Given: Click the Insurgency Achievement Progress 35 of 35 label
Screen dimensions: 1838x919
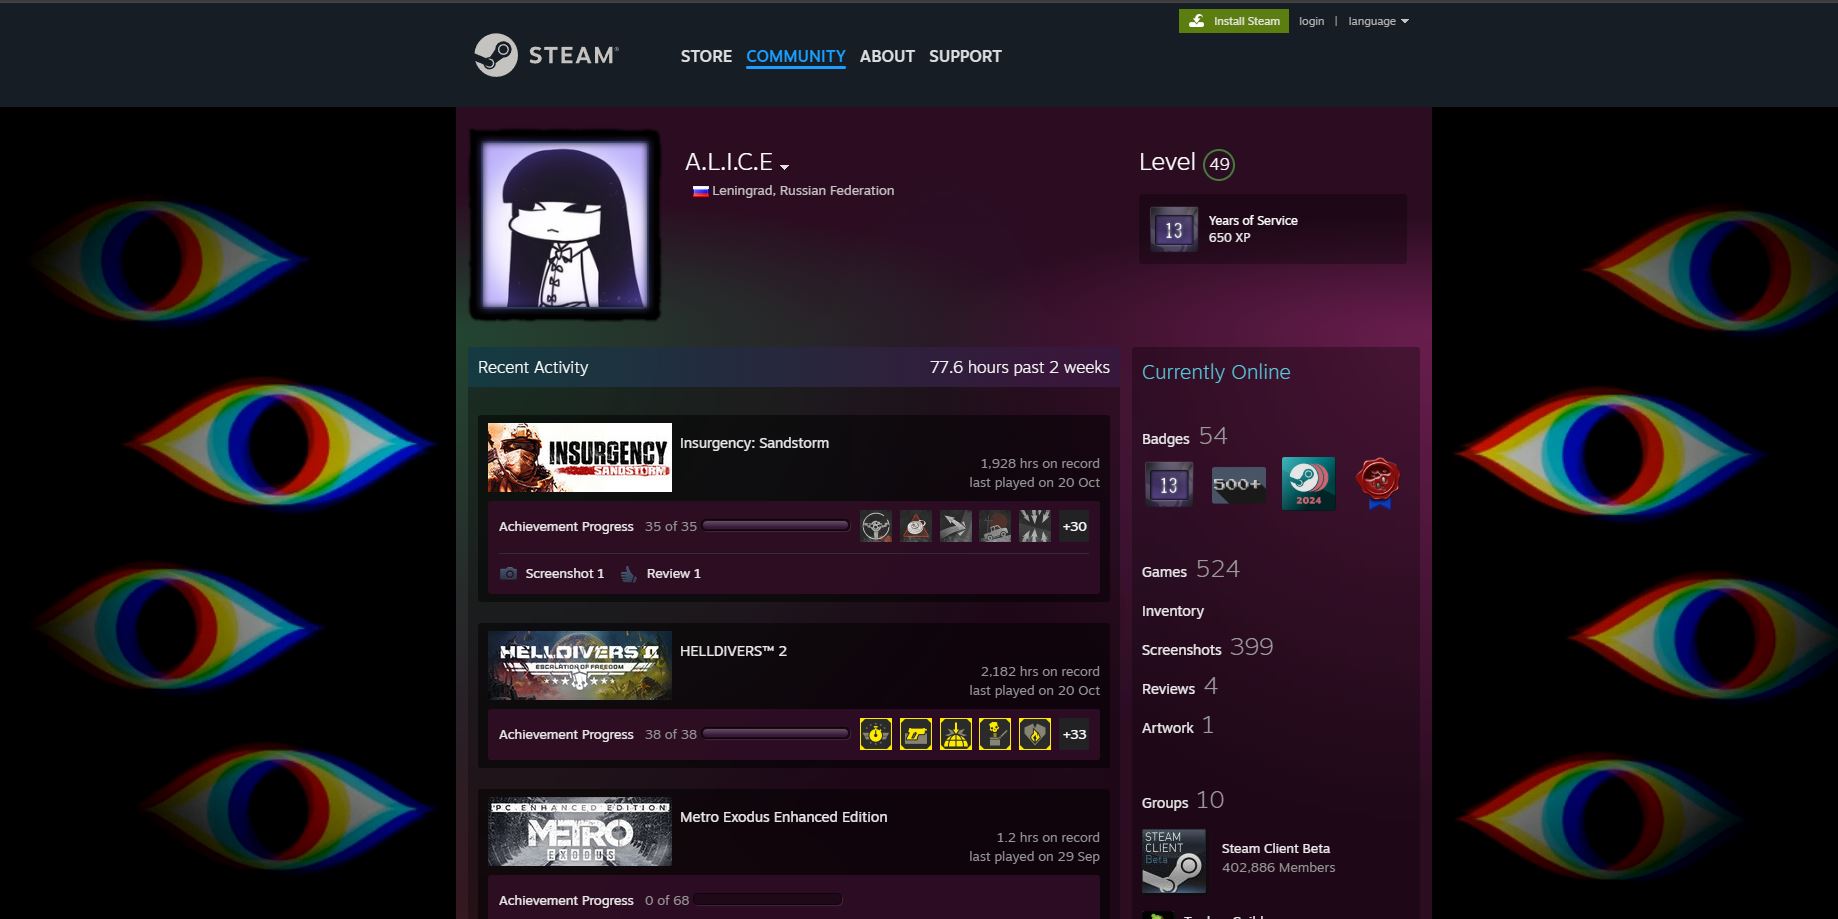Looking at the screenshot, I should (x=597, y=526).
